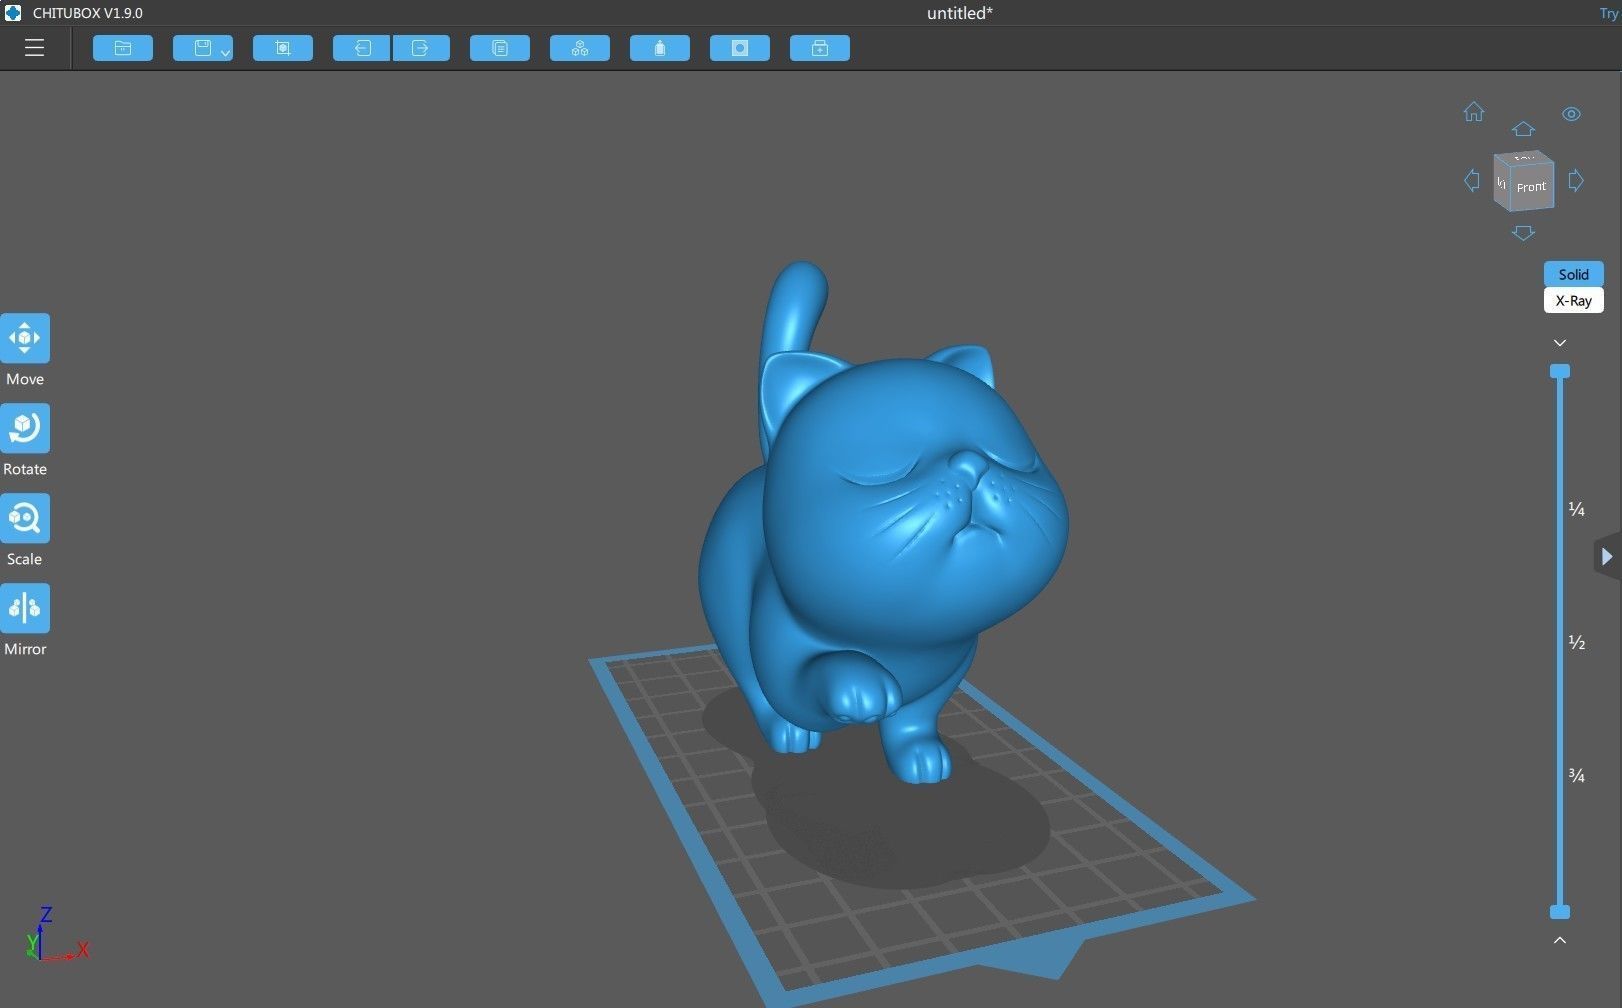Switch to Solid render mode

(x=1573, y=274)
